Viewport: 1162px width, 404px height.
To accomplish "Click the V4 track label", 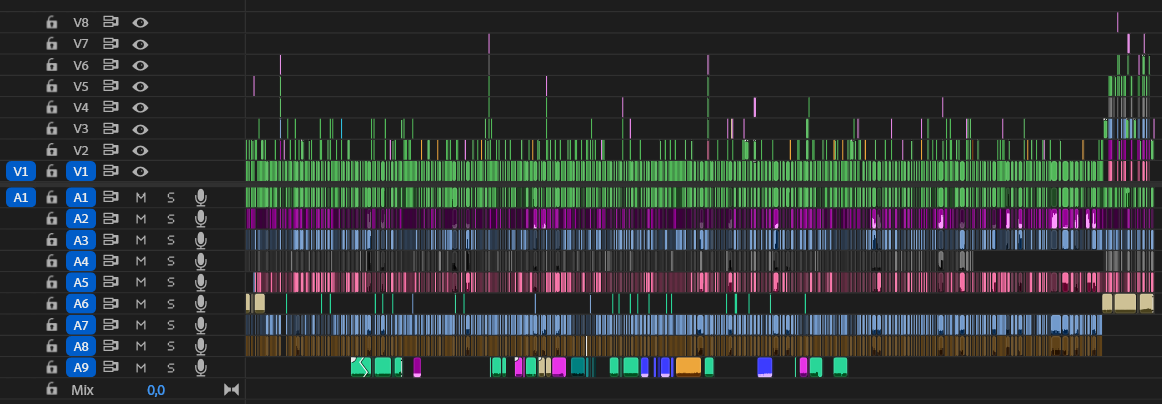I will coord(81,107).
